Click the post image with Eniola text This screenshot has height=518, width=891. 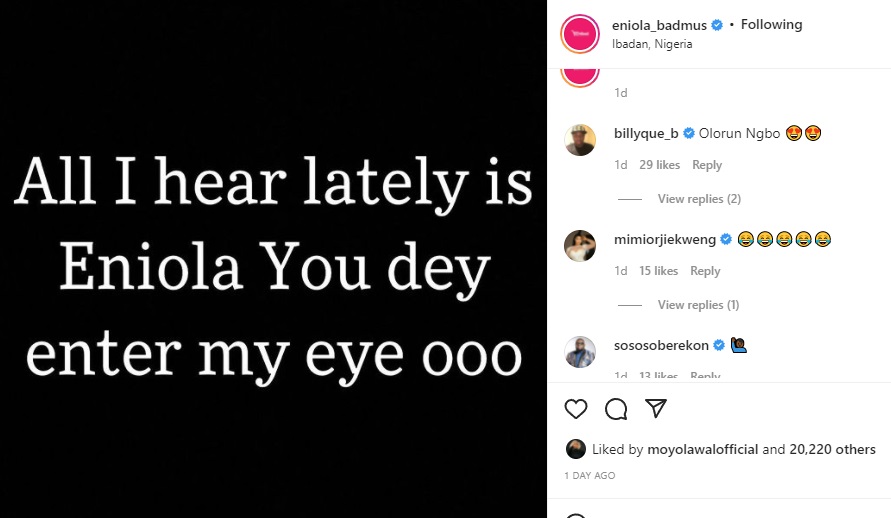(273, 260)
